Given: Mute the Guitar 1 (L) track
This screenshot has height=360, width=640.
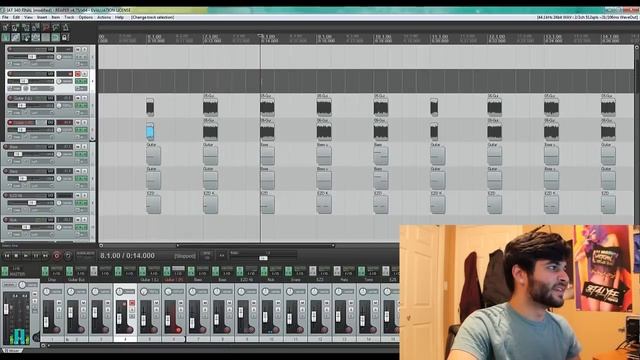Looking at the screenshot, I should pos(78,98).
